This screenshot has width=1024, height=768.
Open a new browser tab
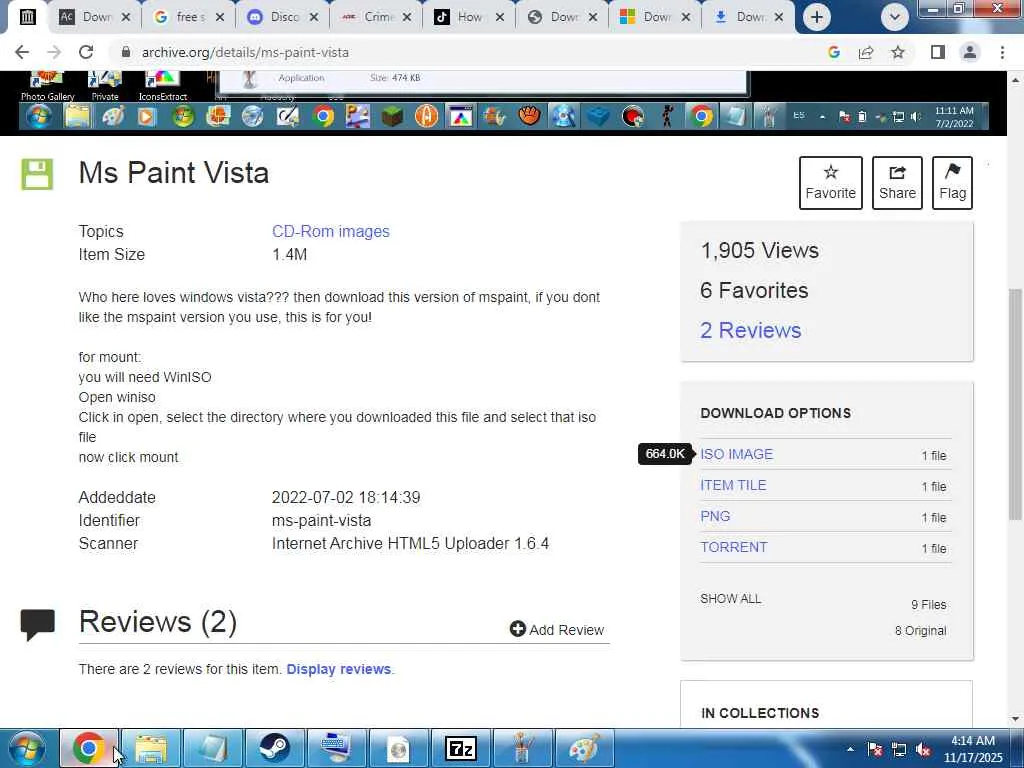[x=816, y=17]
